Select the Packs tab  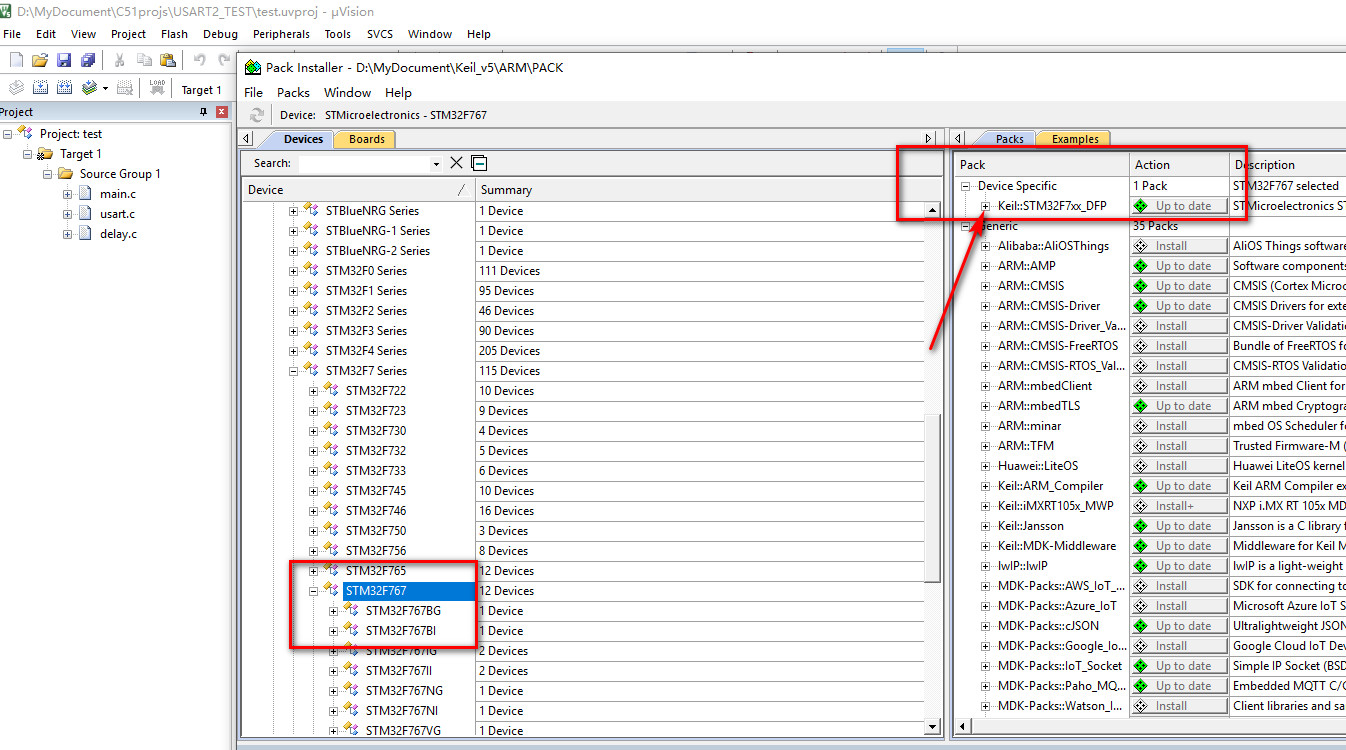[x=1010, y=139]
